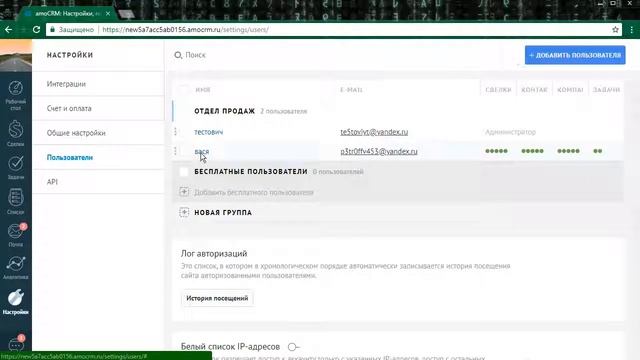Click email p3tr0ffv453@yandex.ru link
The height and width of the screenshot is (360, 640).
coord(379,151)
